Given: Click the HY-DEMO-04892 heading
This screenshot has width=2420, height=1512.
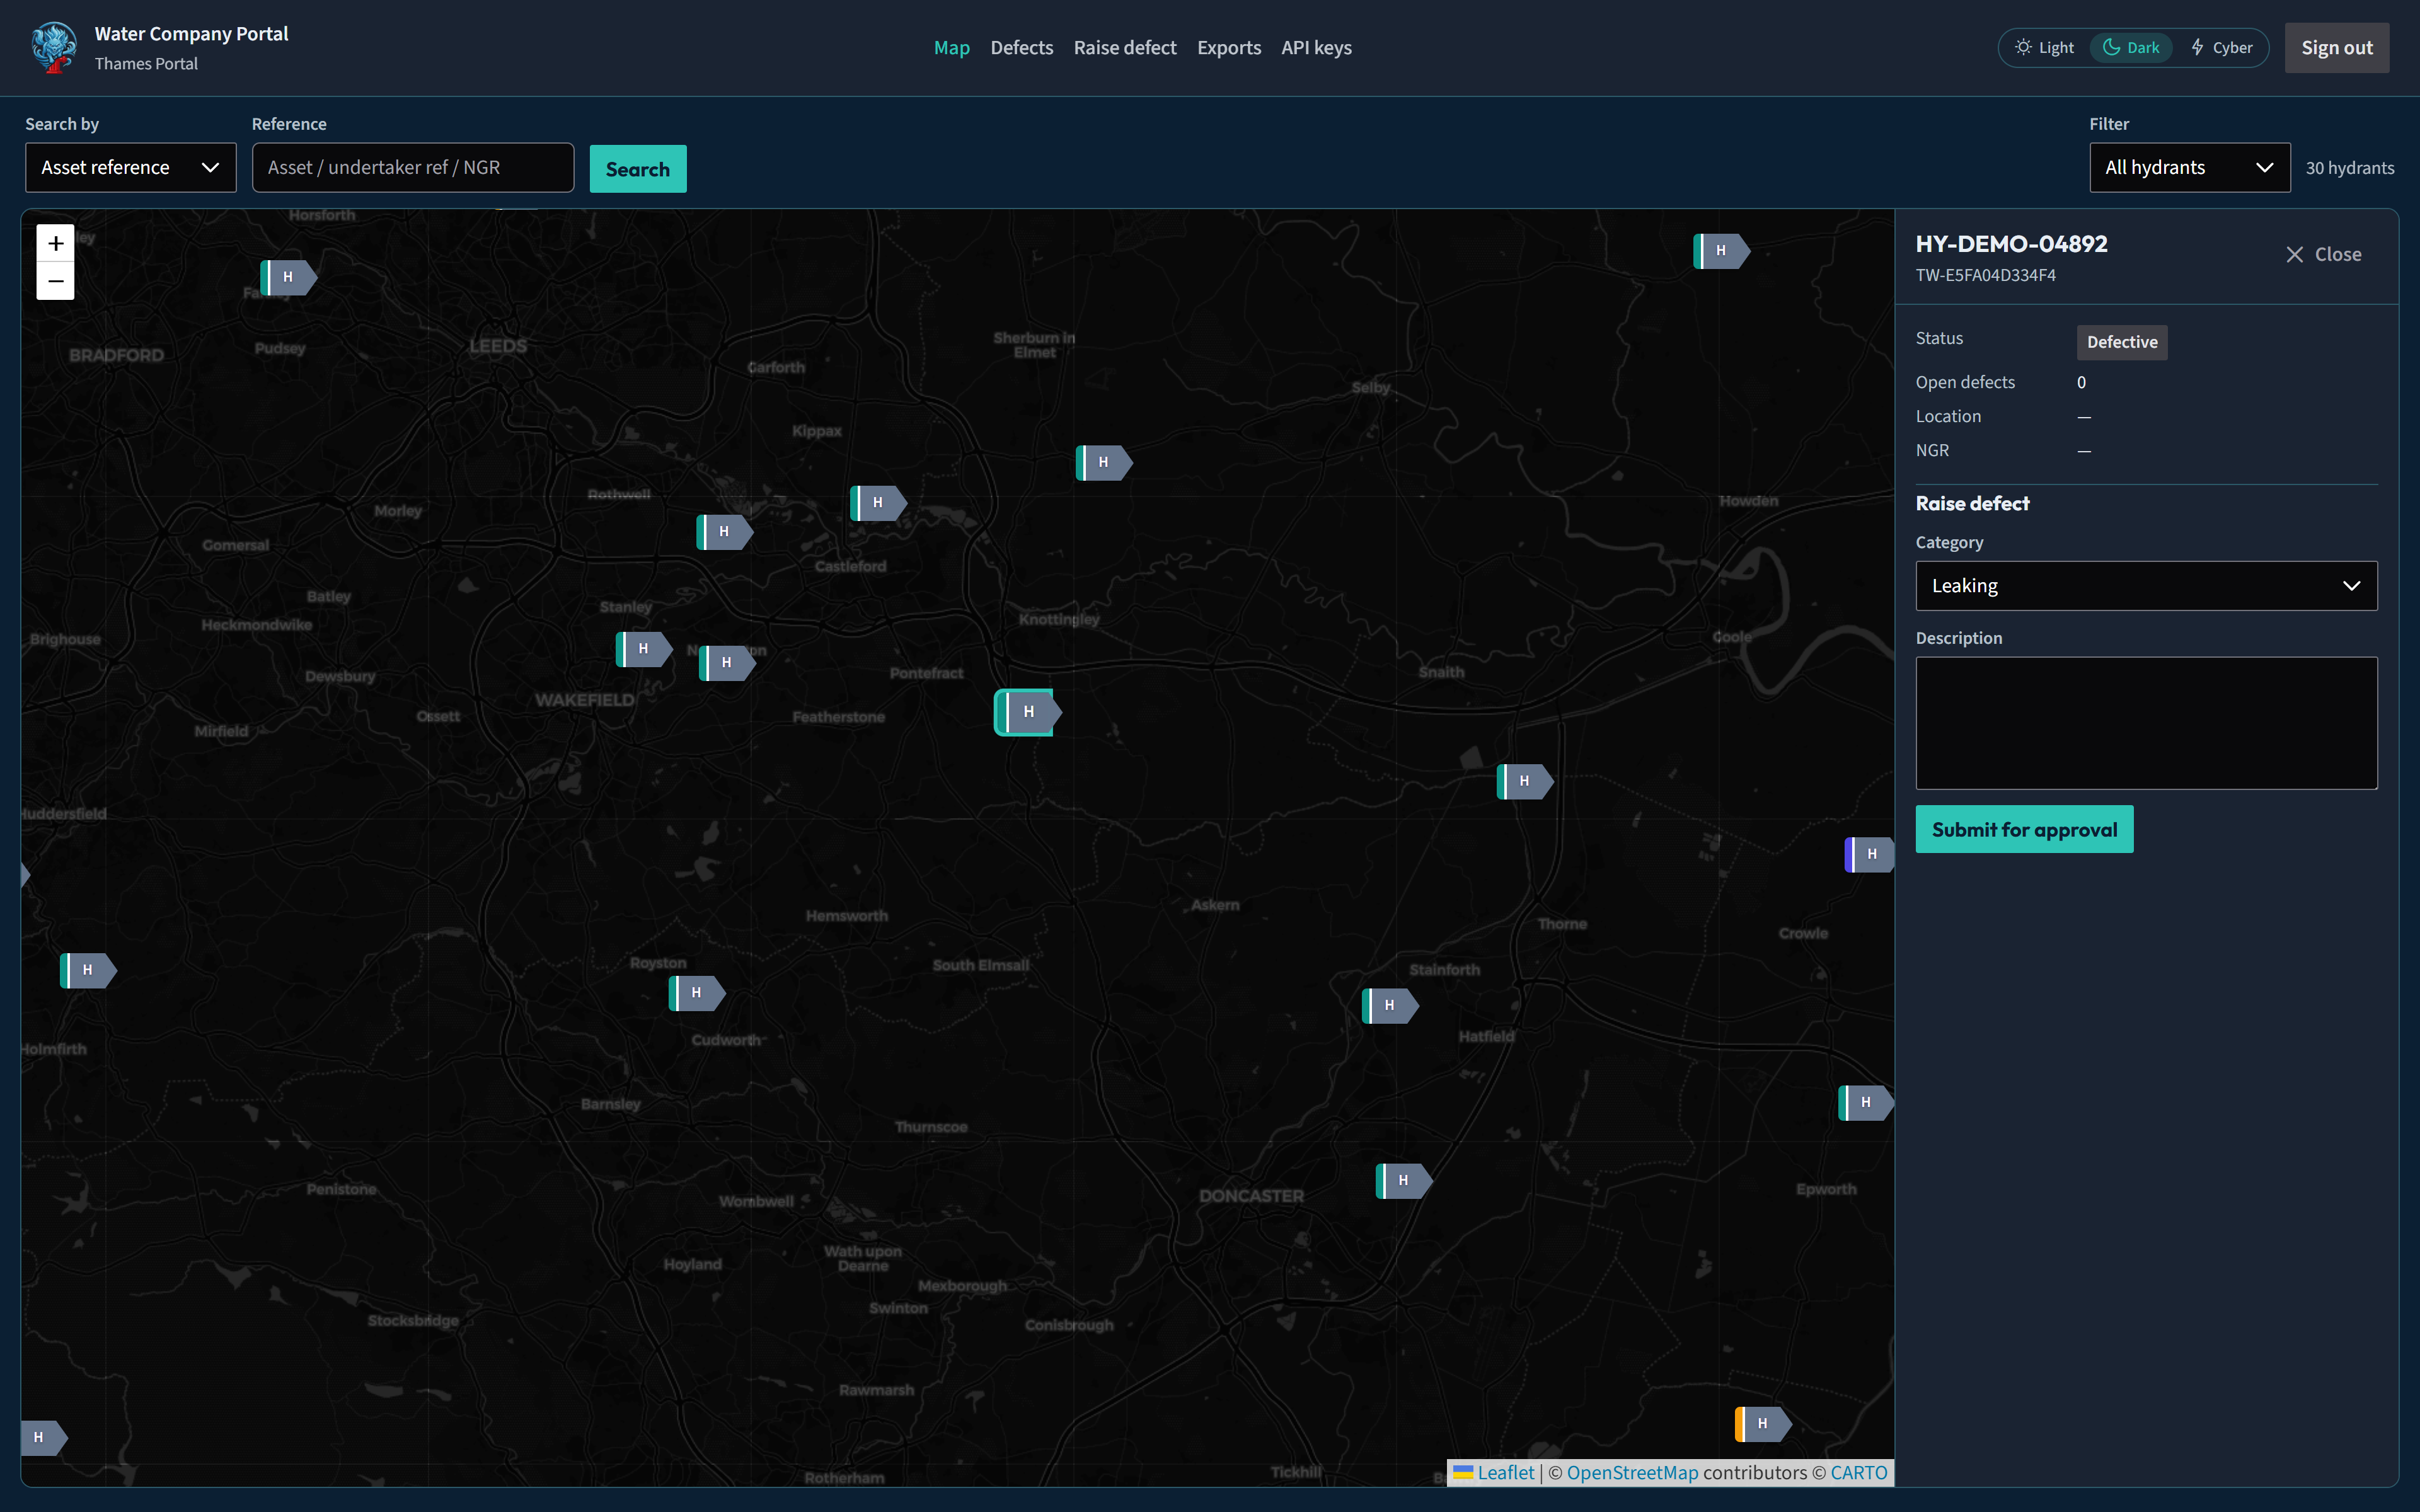Looking at the screenshot, I should (2011, 244).
